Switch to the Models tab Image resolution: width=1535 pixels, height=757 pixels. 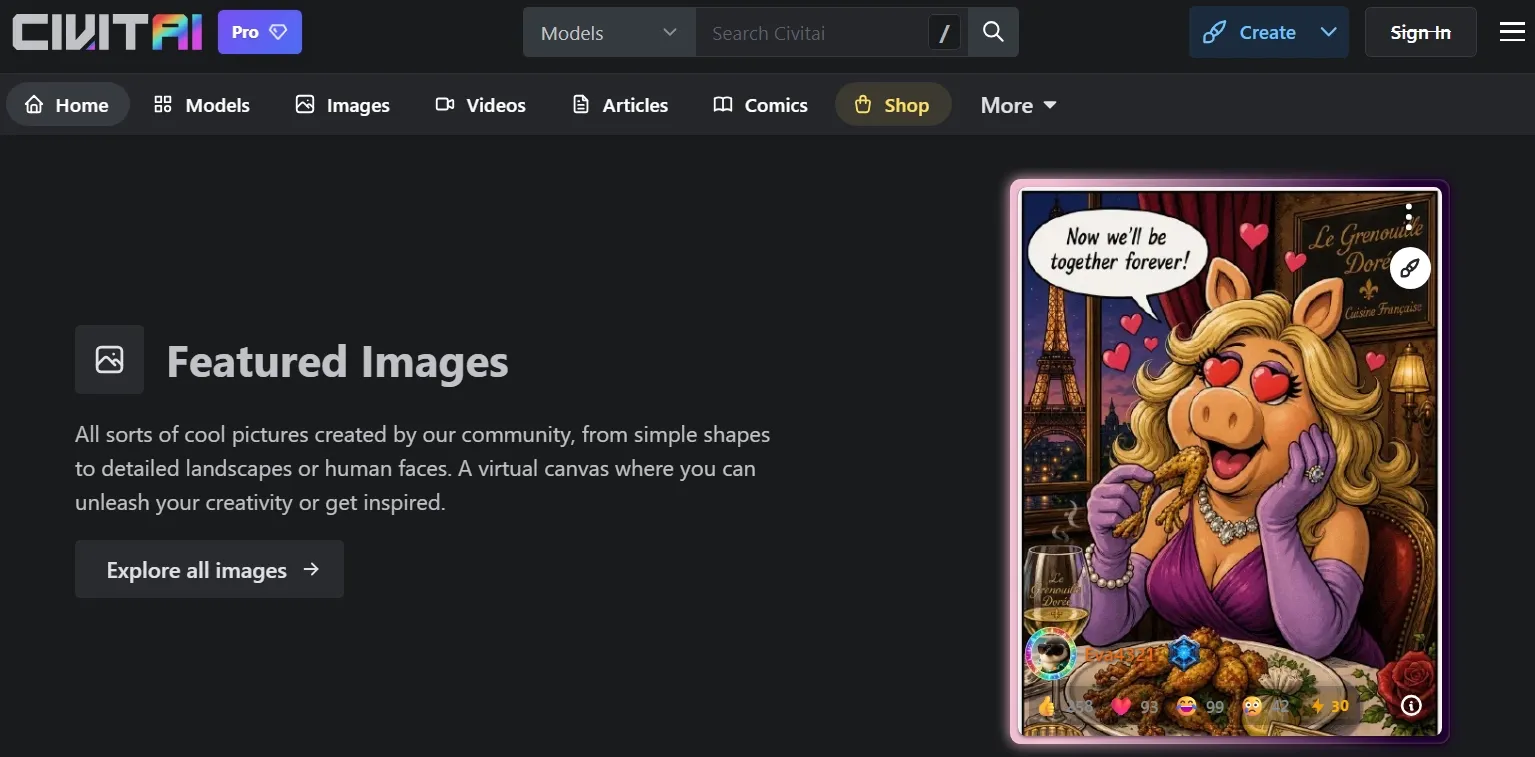[x=202, y=105]
